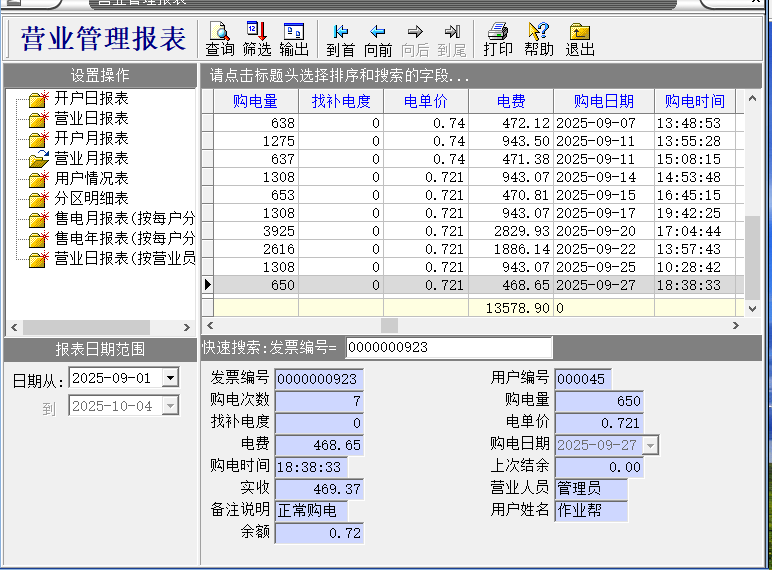
Task: Jump to first record with 到首
Action: [341, 39]
